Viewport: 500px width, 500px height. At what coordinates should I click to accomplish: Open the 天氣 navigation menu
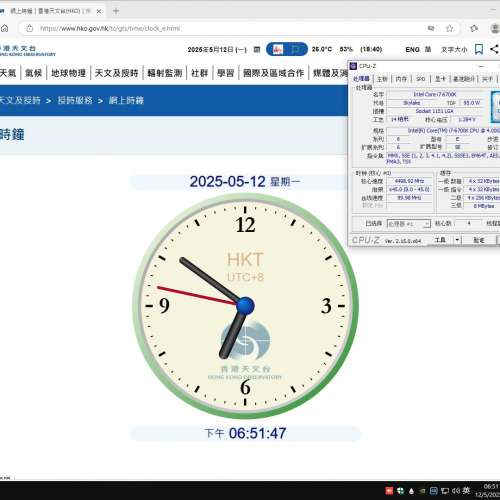8,73
